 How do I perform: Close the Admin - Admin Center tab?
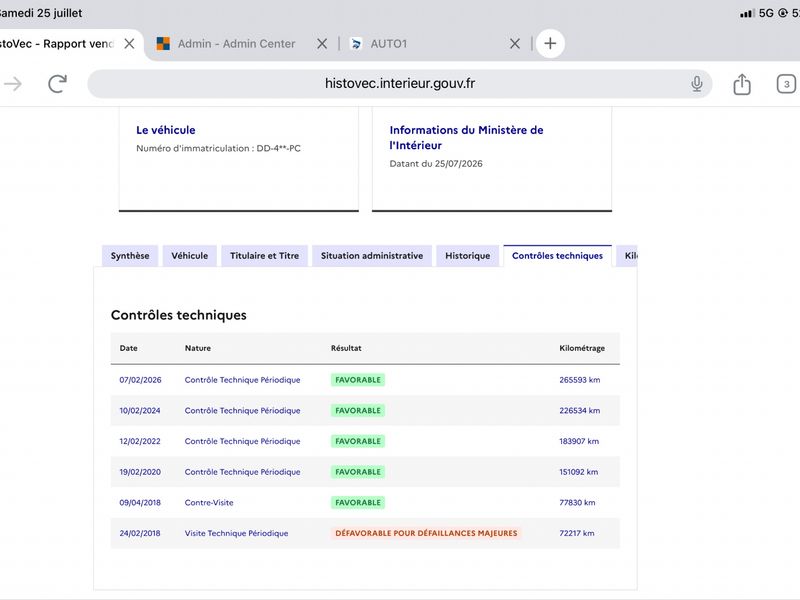[322, 44]
